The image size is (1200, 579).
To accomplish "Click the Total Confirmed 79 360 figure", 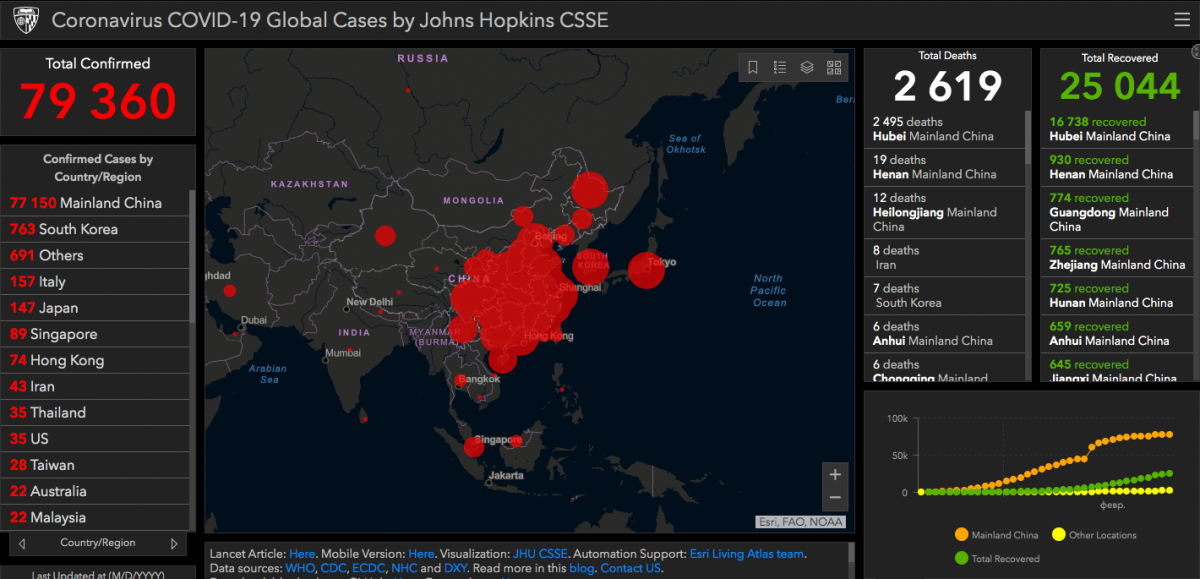I will click(x=98, y=101).
